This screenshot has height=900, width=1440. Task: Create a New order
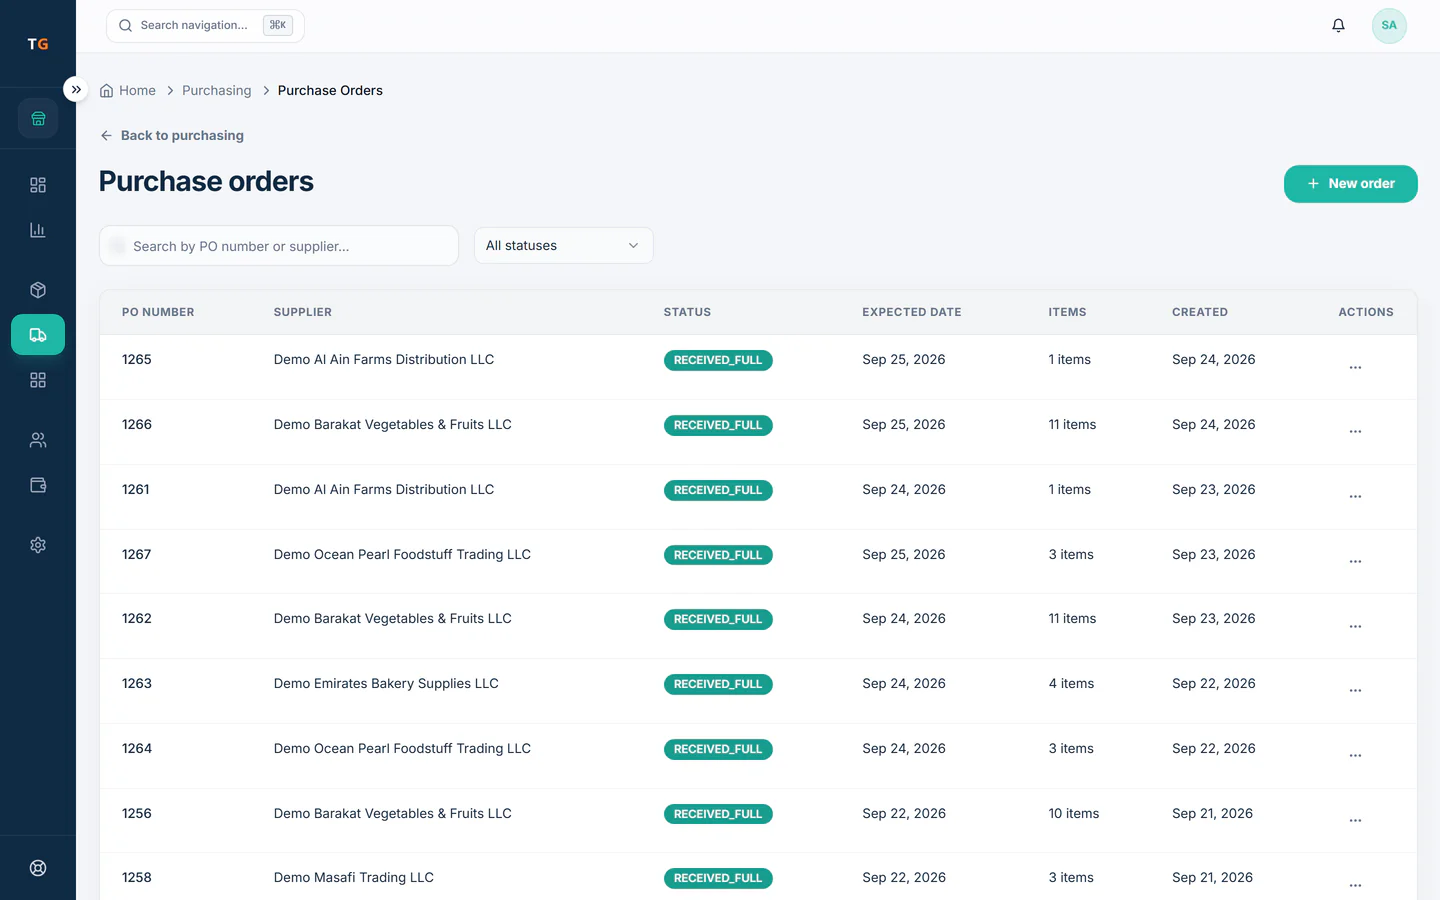(1350, 184)
